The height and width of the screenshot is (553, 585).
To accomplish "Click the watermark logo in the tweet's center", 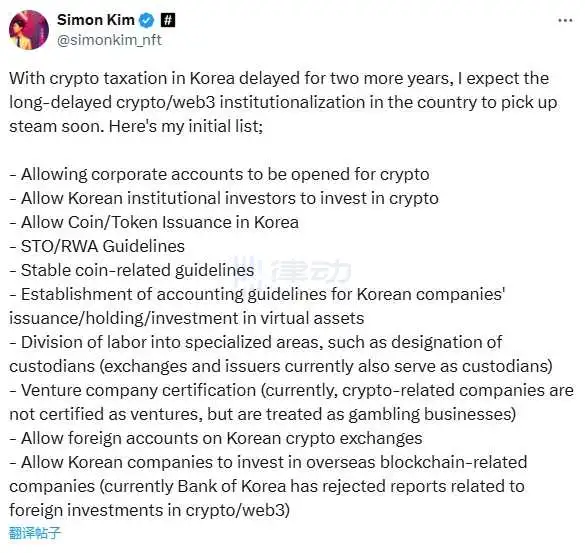I will (294, 270).
